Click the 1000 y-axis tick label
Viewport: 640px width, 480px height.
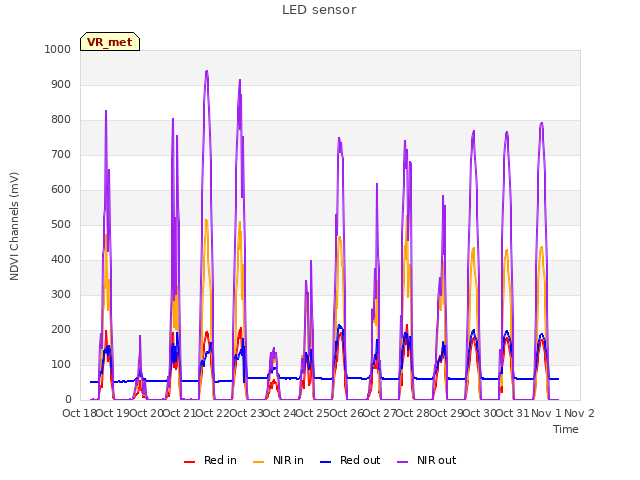58,49
